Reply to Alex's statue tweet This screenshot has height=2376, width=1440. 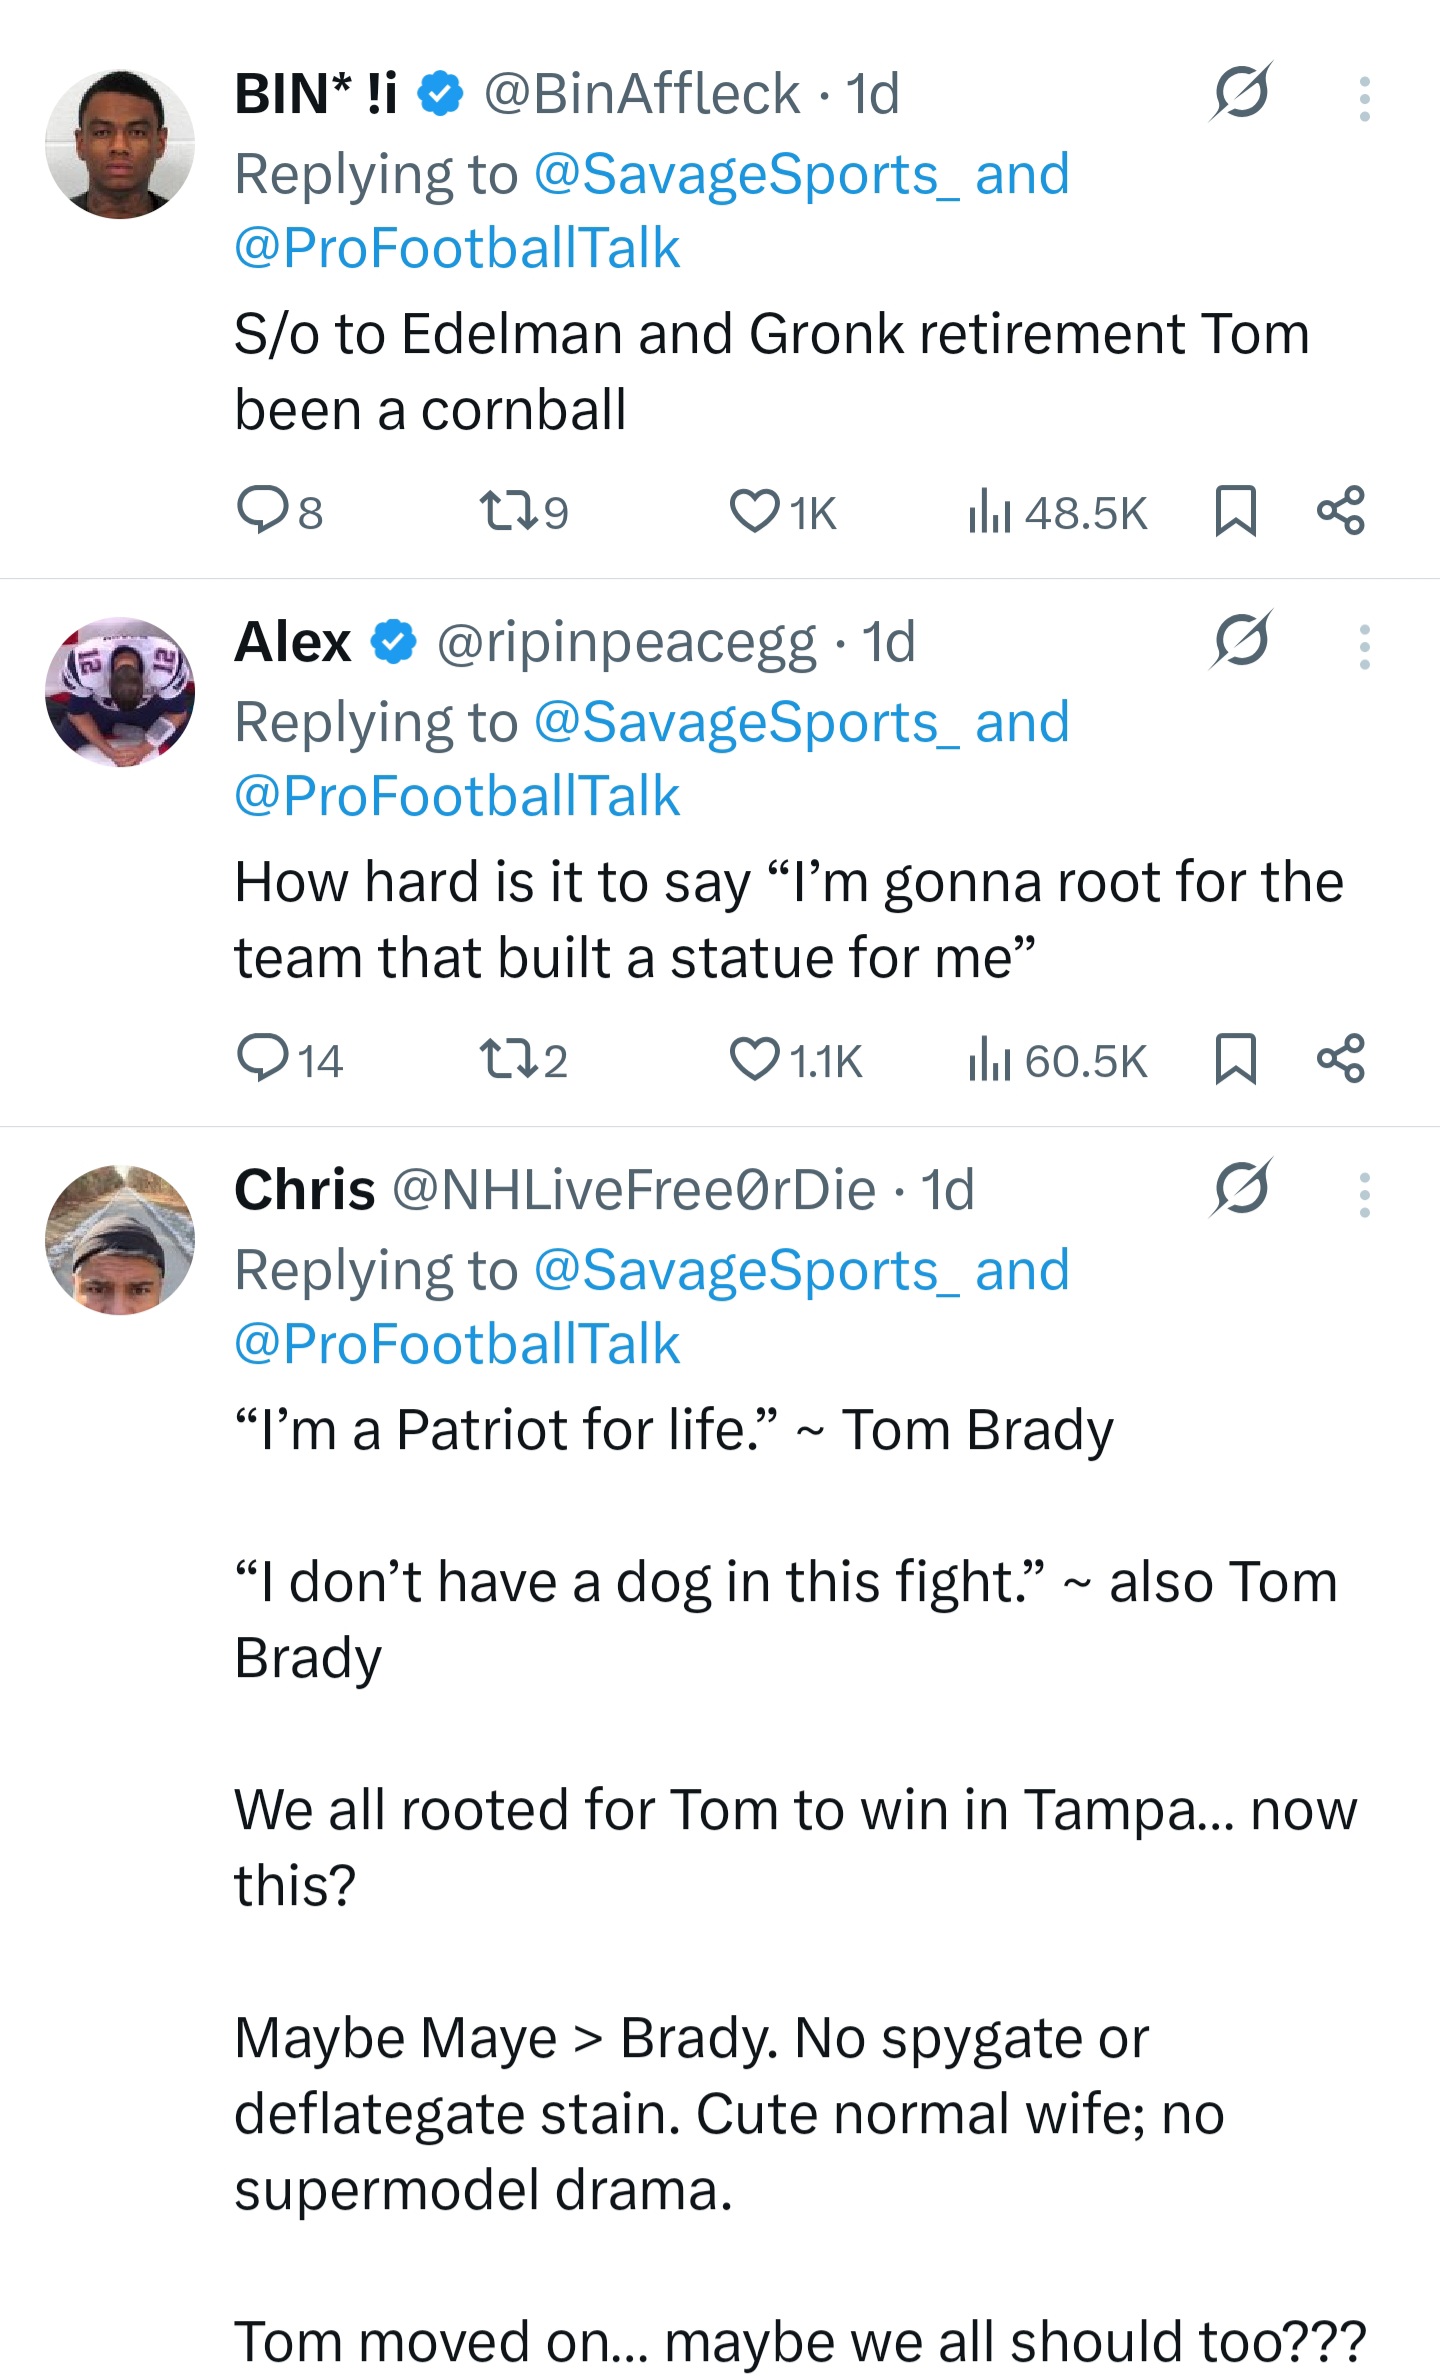(x=261, y=1058)
